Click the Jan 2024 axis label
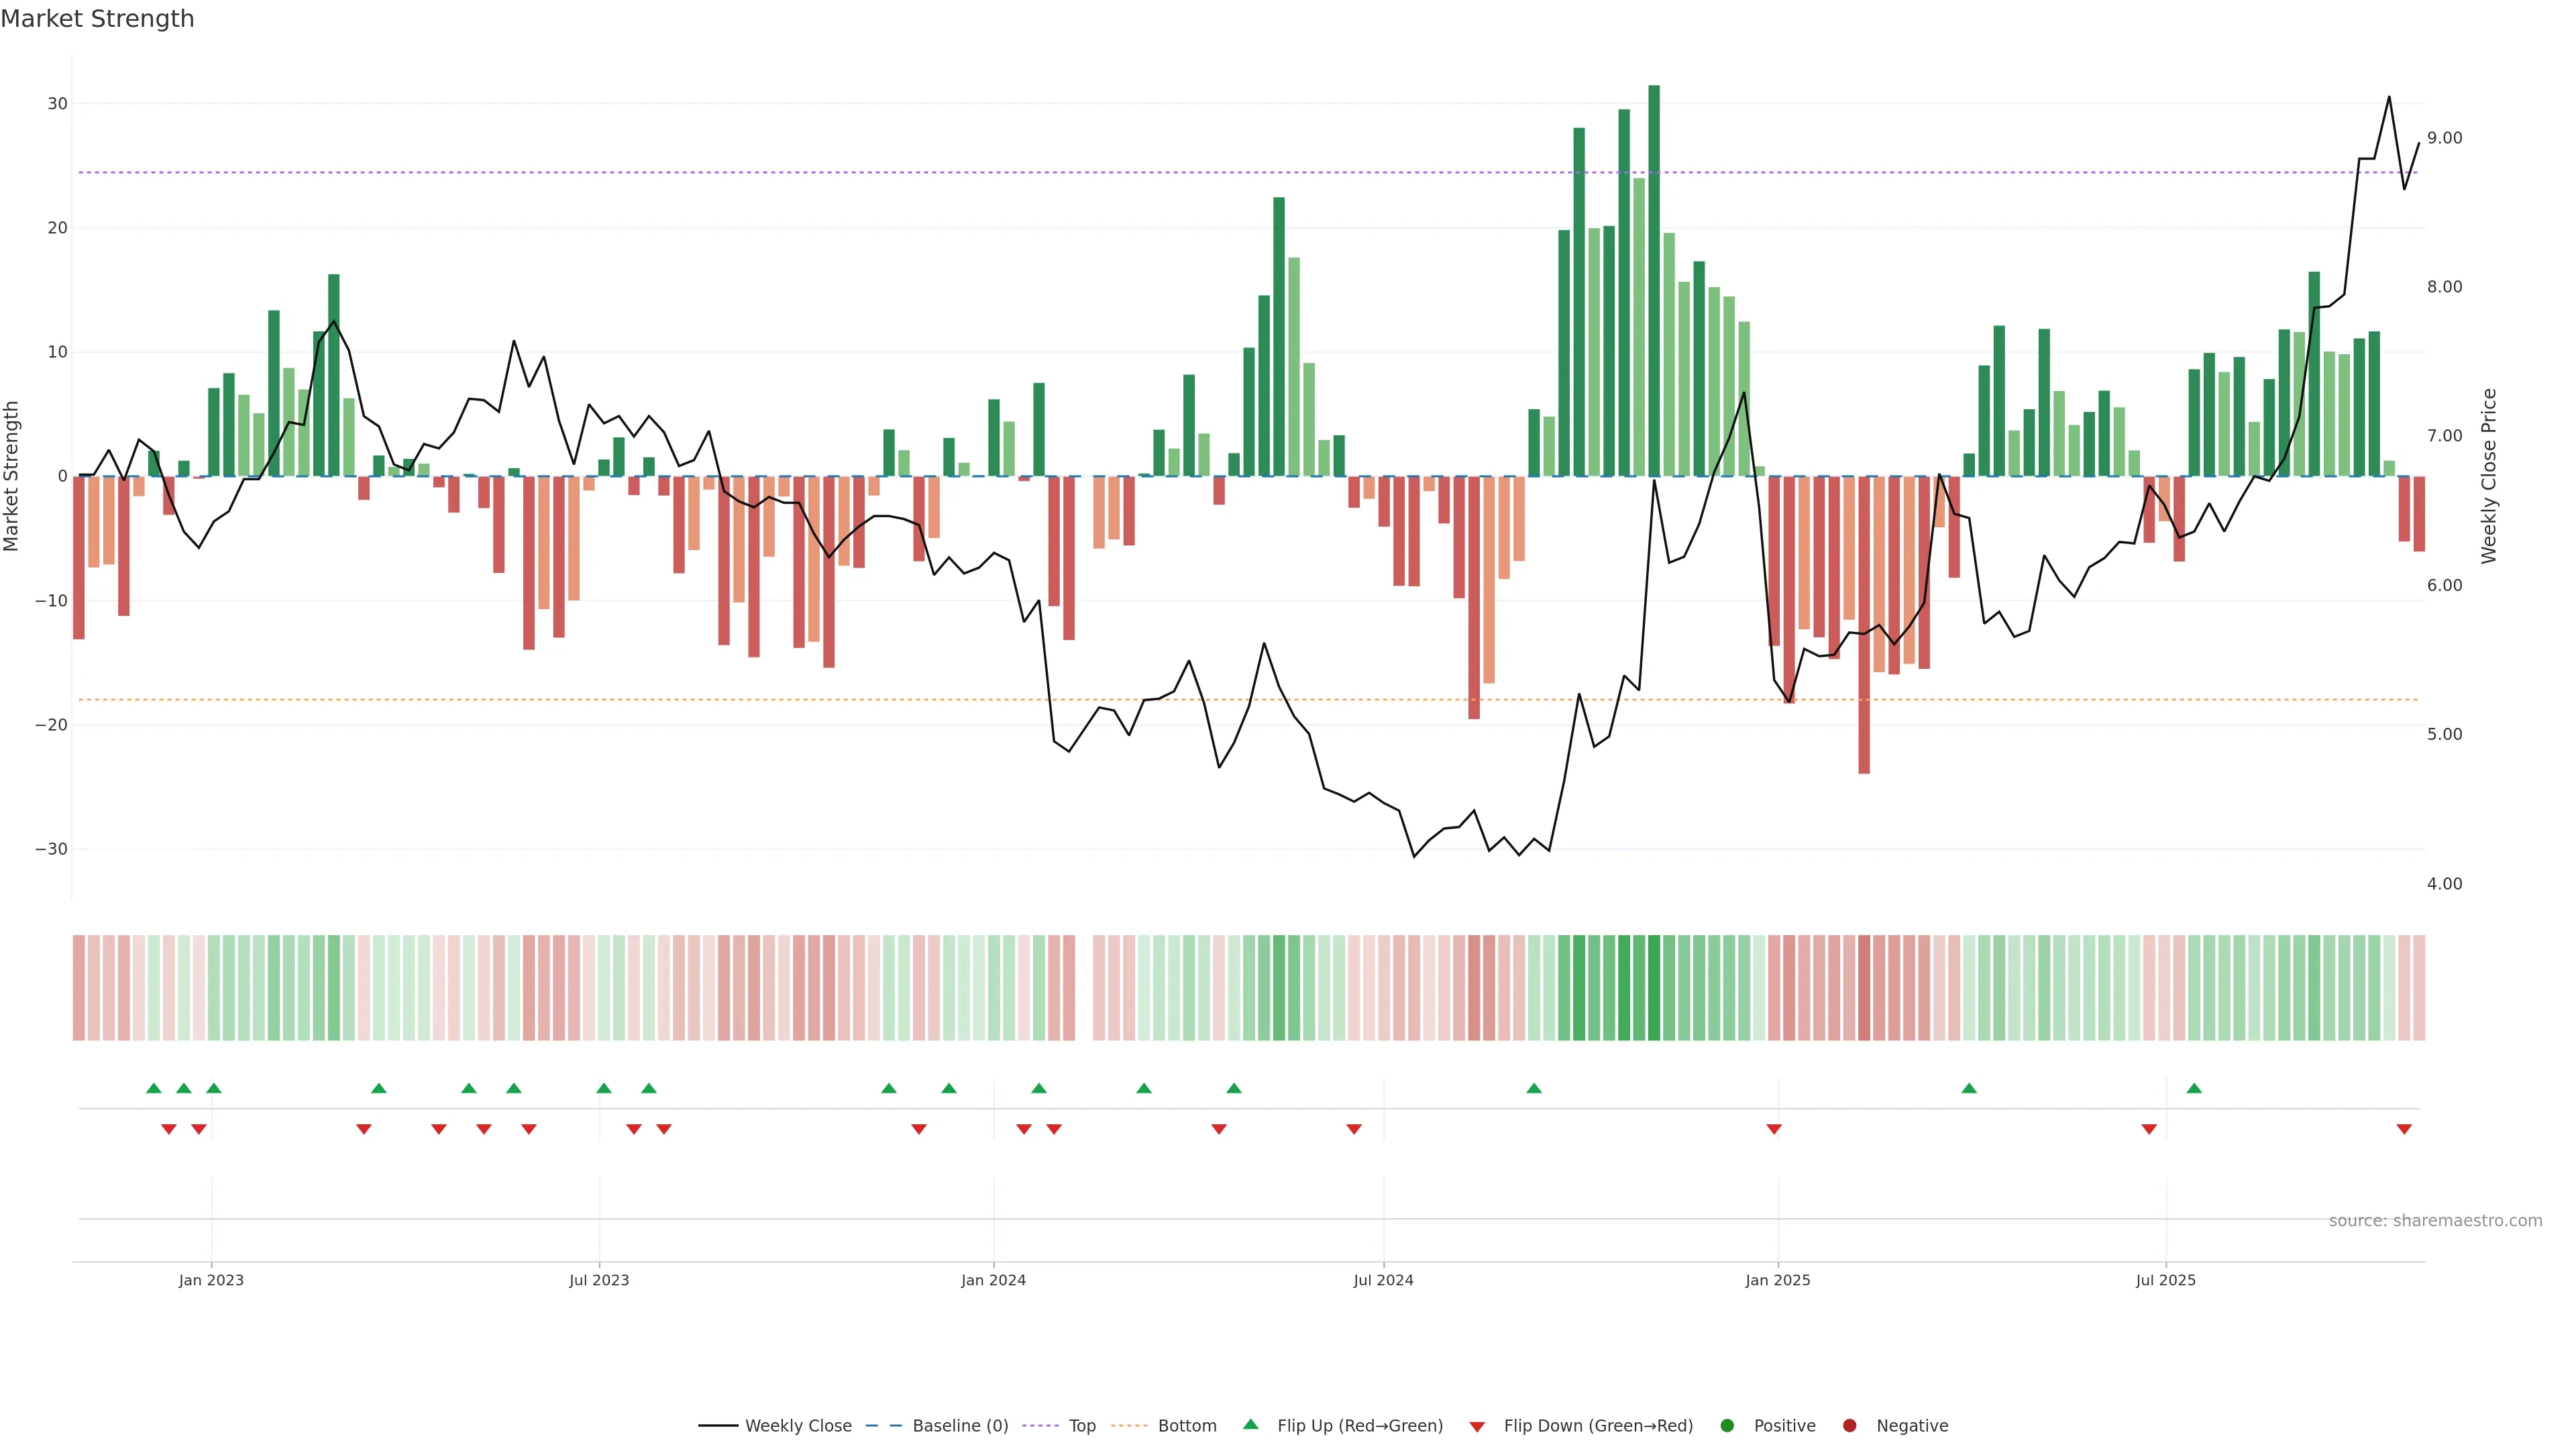The height and width of the screenshot is (1449, 2576). [x=993, y=1280]
